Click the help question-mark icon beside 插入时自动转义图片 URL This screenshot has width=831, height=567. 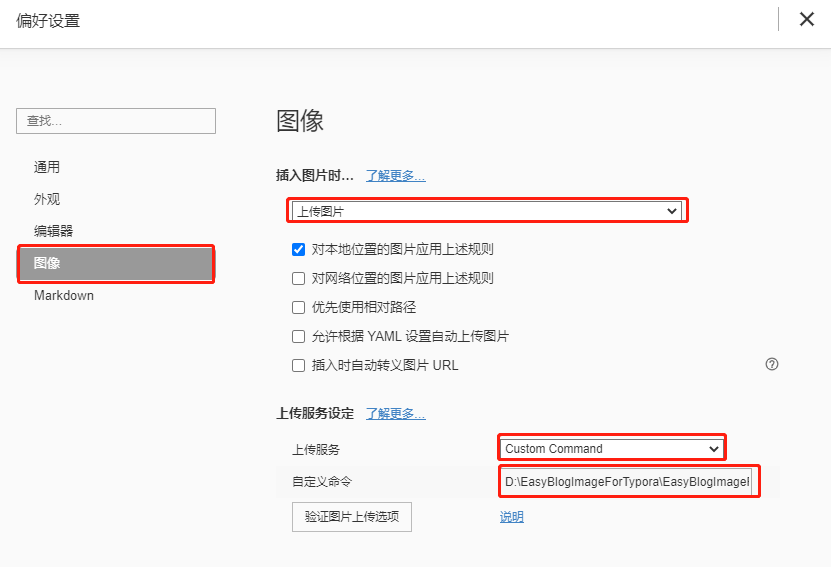(x=772, y=364)
